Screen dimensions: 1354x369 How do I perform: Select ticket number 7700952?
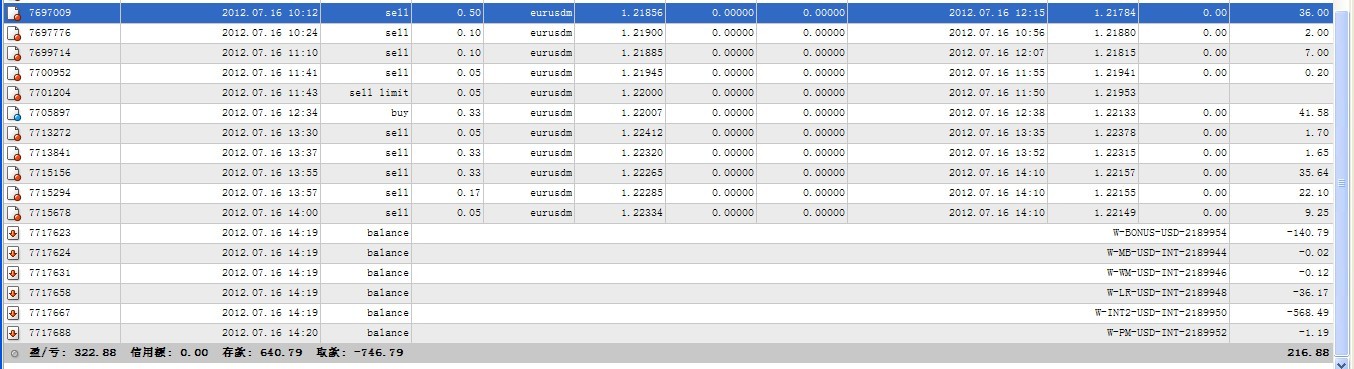[50, 73]
